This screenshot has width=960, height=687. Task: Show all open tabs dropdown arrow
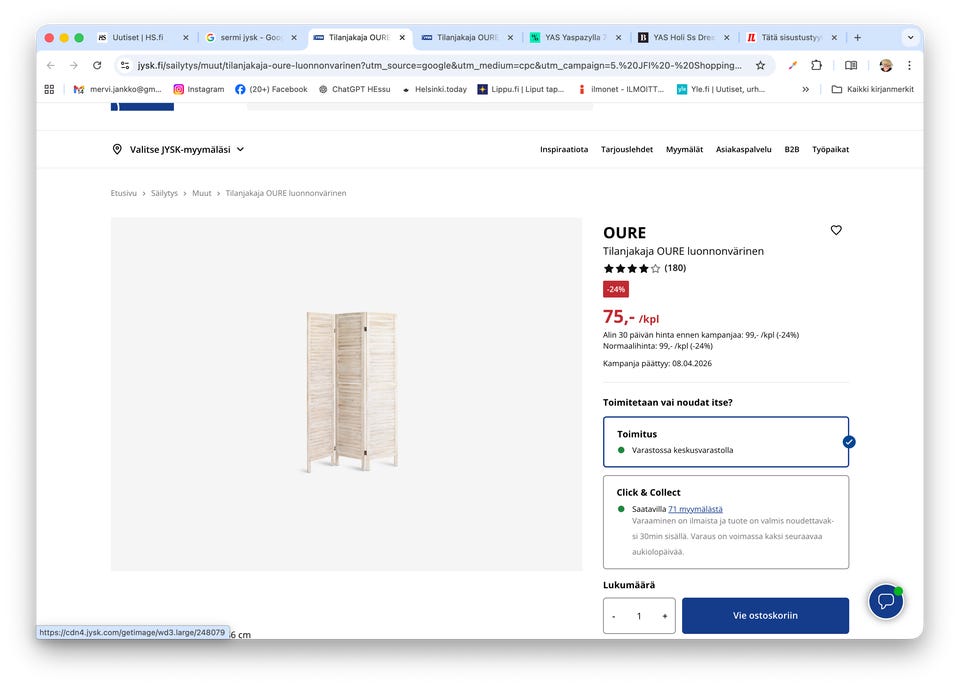point(910,37)
